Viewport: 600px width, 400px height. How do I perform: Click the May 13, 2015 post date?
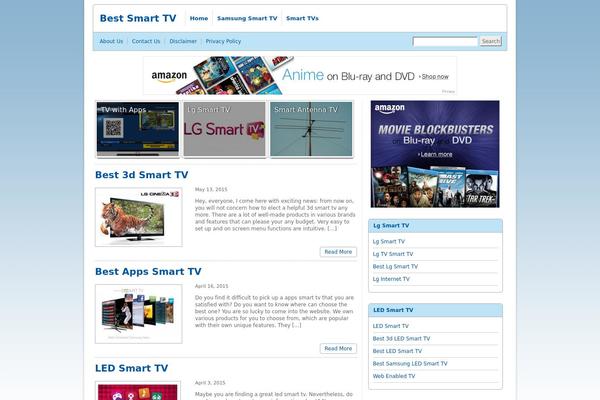tap(211, 189)
